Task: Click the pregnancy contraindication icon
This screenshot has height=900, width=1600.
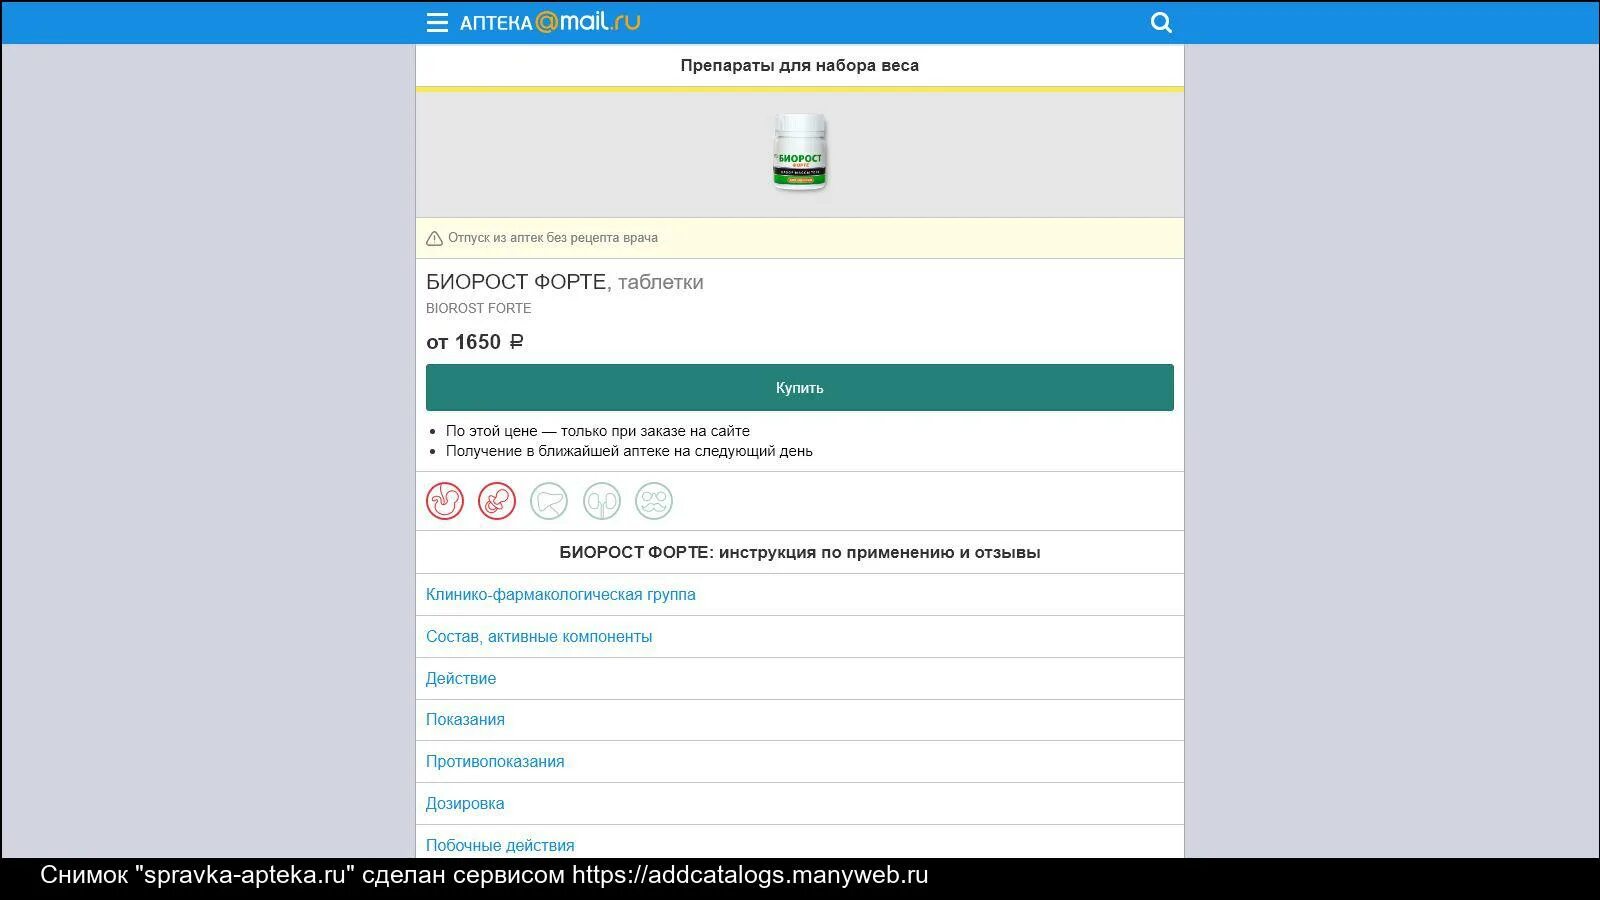Action: (x=445, y=501)
